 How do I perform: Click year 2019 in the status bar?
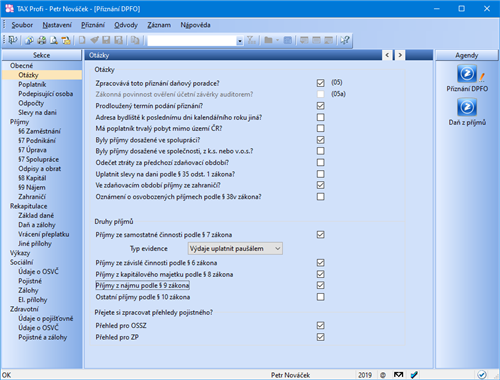[365, 375]
